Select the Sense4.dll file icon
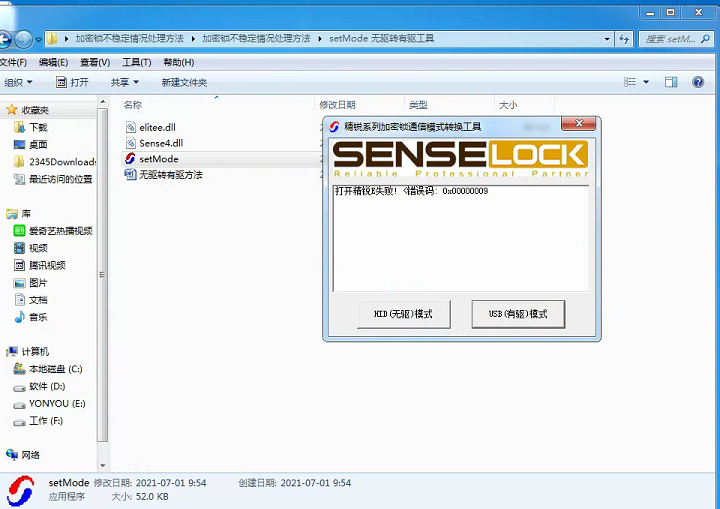Viewport: 720px width, 509px height. point(130,143)
